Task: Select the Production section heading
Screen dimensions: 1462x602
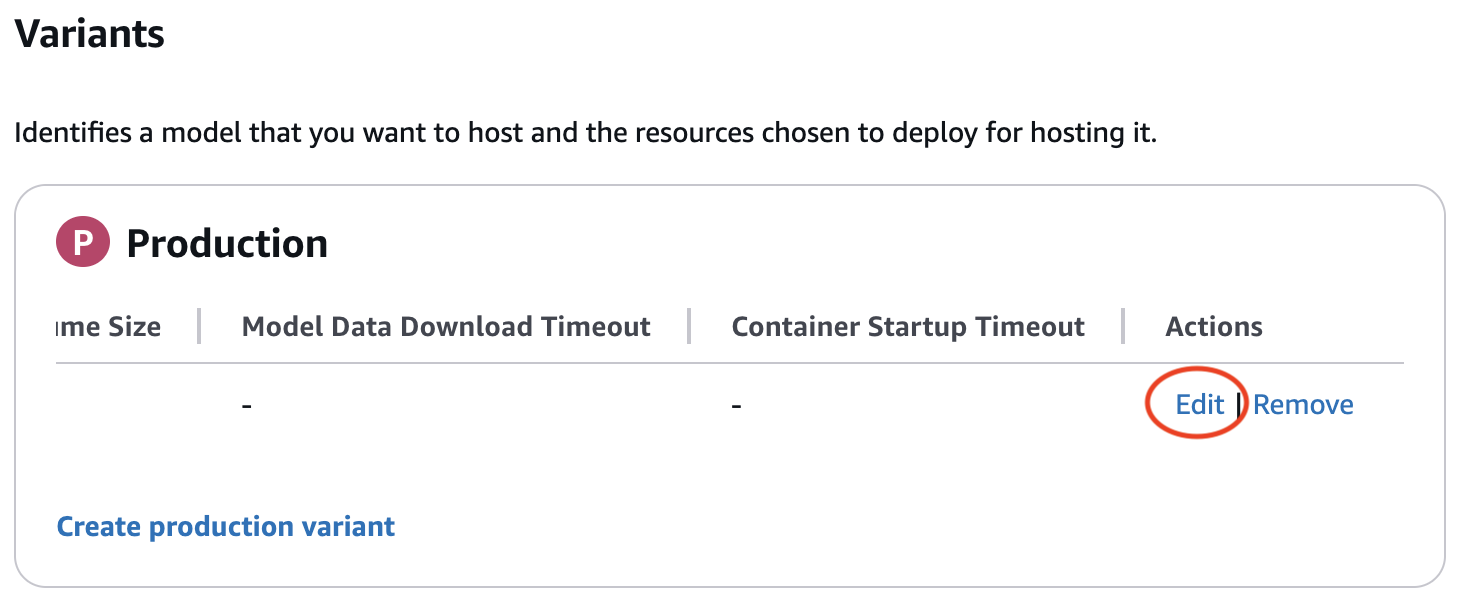Action: [227, 244]
